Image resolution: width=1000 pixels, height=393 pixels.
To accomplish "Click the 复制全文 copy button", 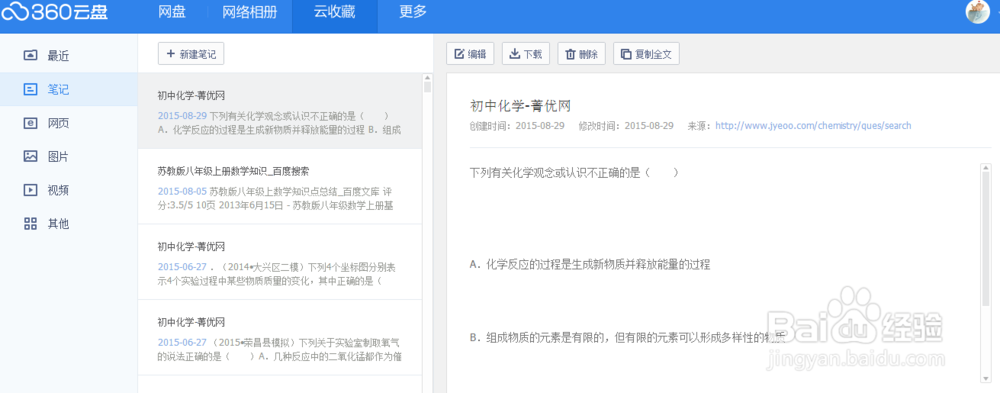I will pos(646,54).
